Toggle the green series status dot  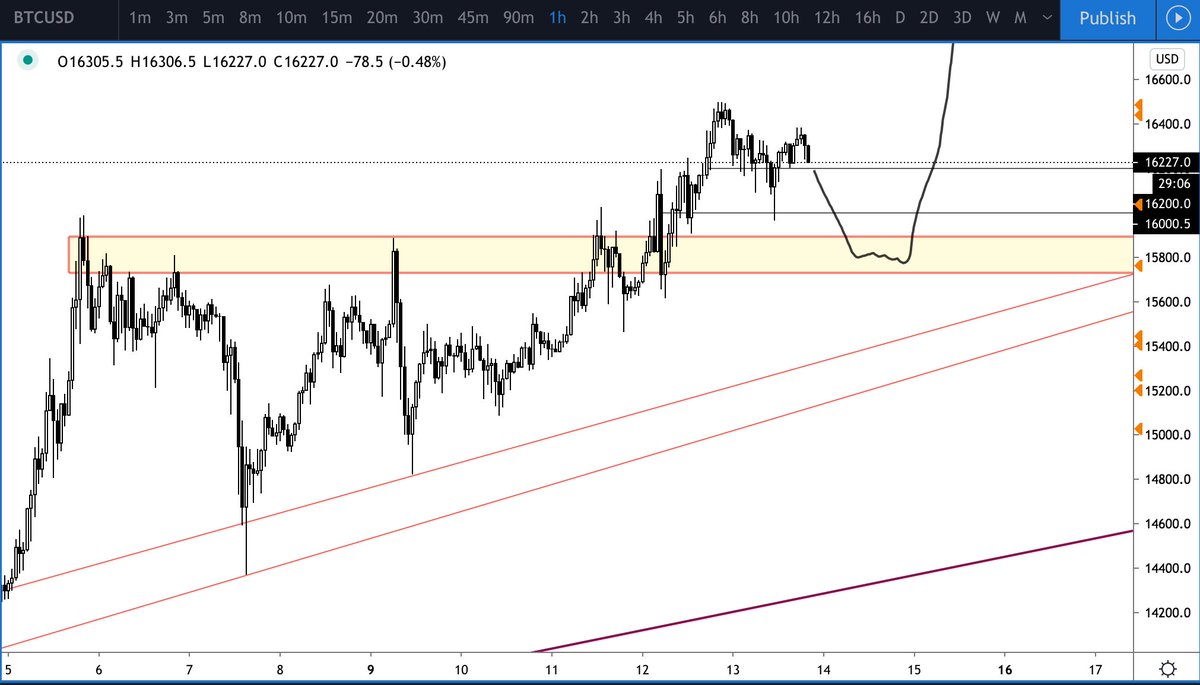[x=26, y=61]
